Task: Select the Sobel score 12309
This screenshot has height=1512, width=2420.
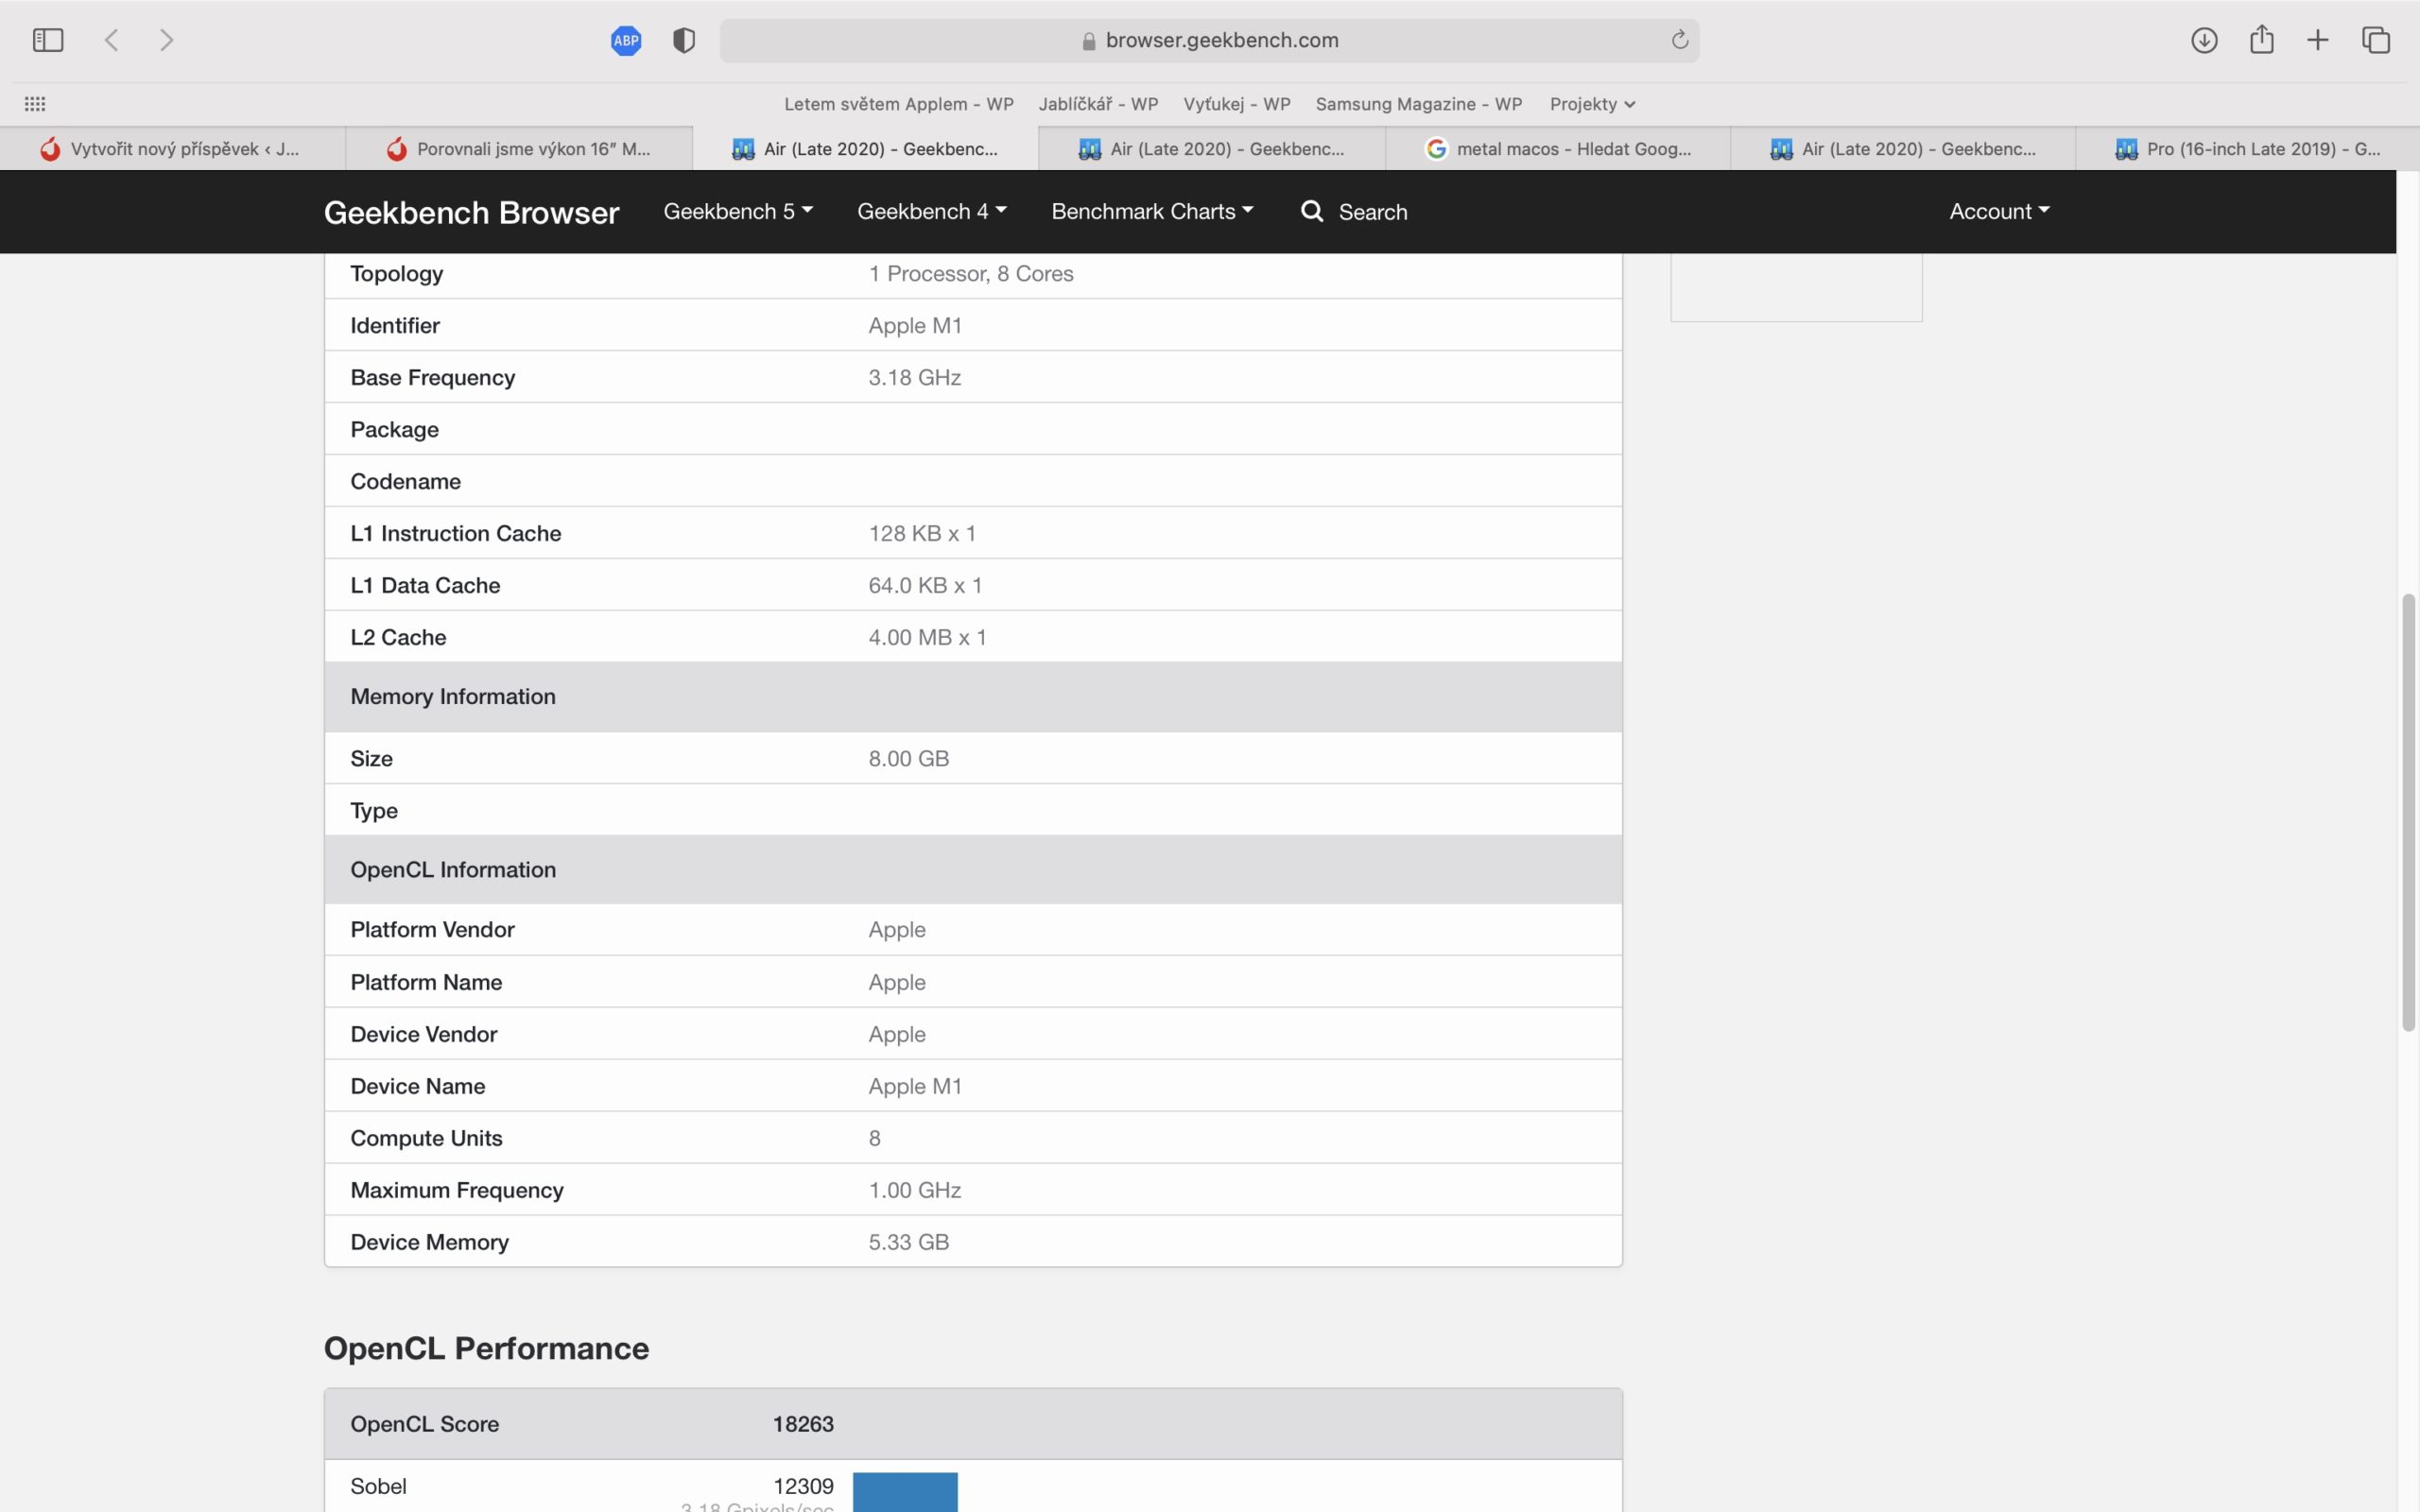Action: (803, 1486)
